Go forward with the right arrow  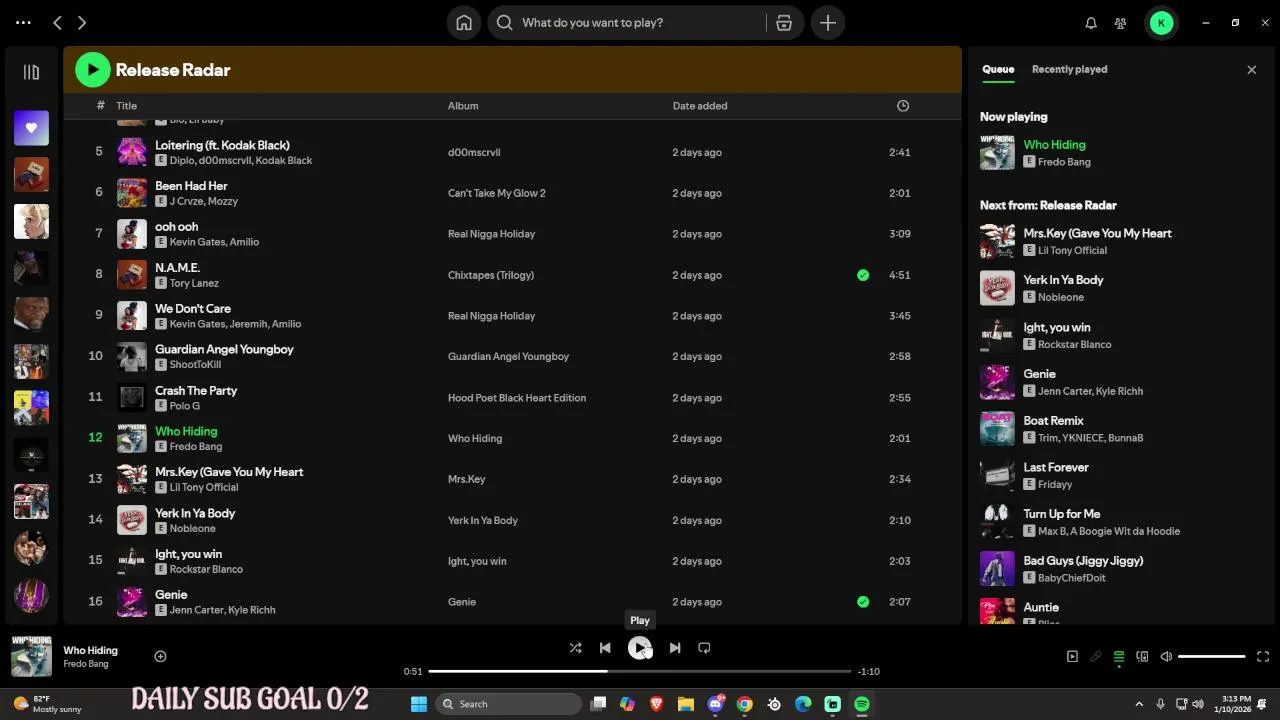click(x=82, y=23)
